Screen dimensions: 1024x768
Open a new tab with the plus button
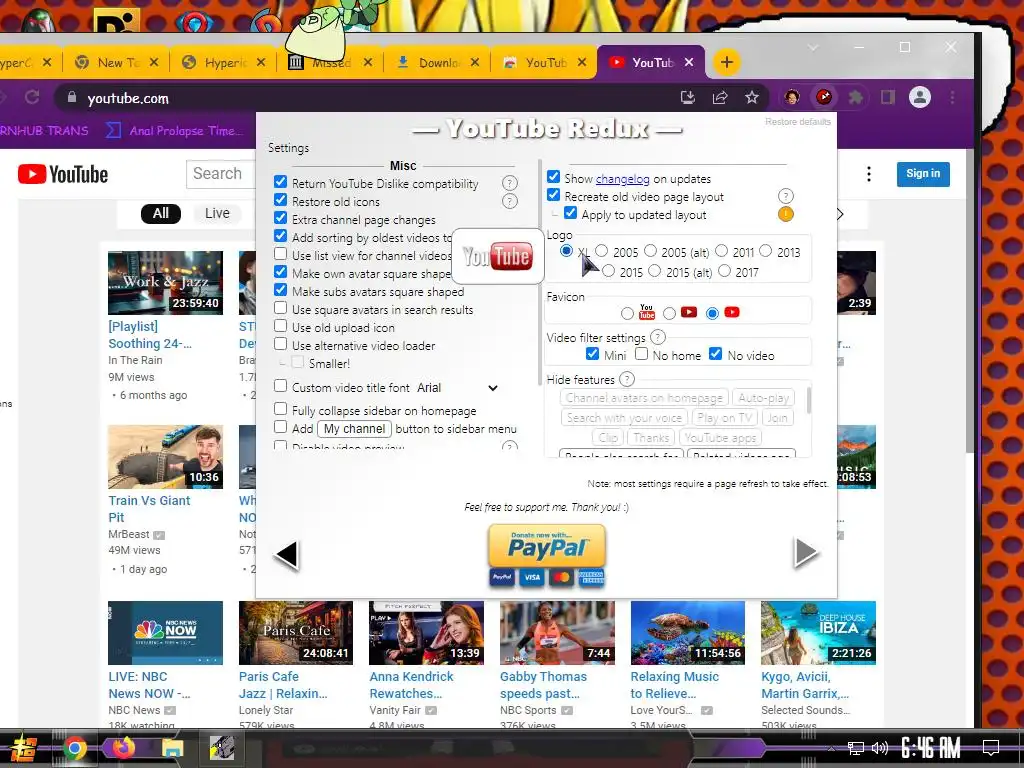[726, 62]
